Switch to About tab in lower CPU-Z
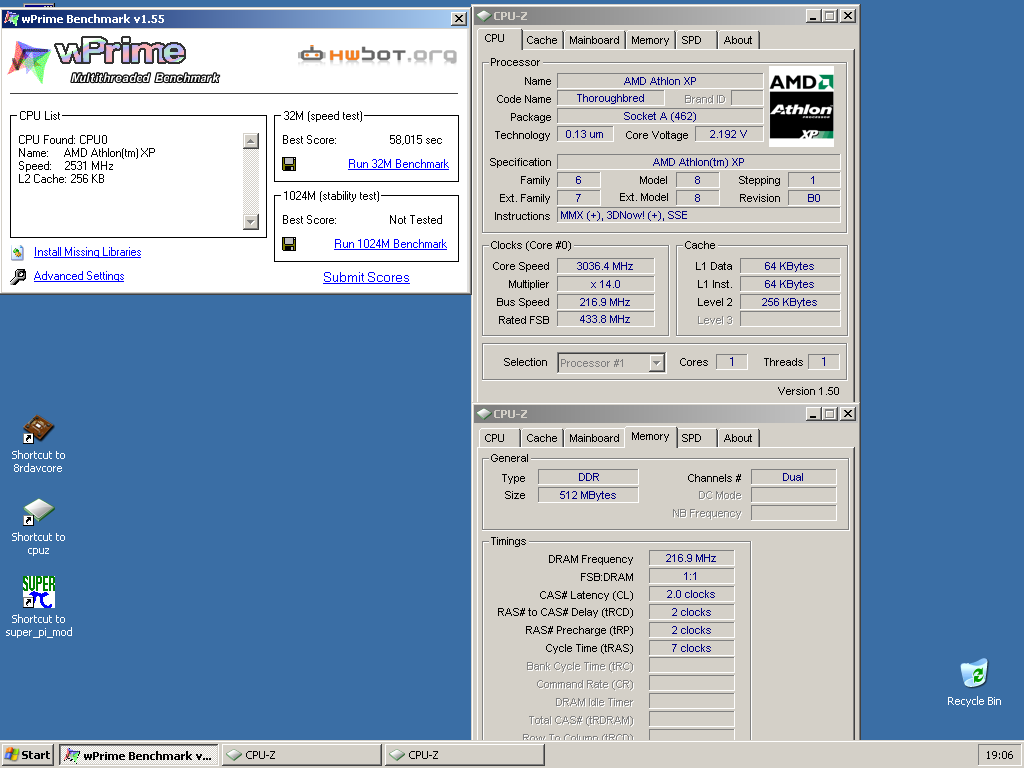The width and height of the screenshot is (1024, 768). pos(738,438)
